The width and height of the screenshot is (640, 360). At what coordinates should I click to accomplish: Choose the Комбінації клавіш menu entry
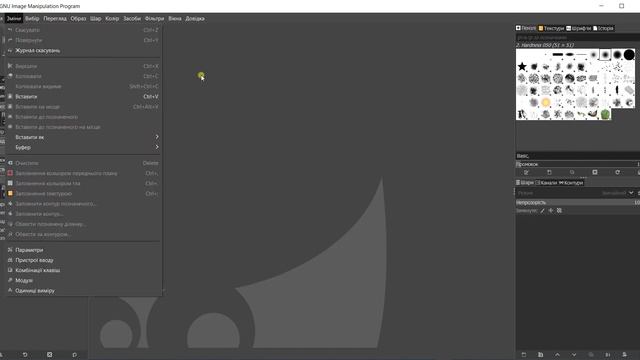coord(83,270)
